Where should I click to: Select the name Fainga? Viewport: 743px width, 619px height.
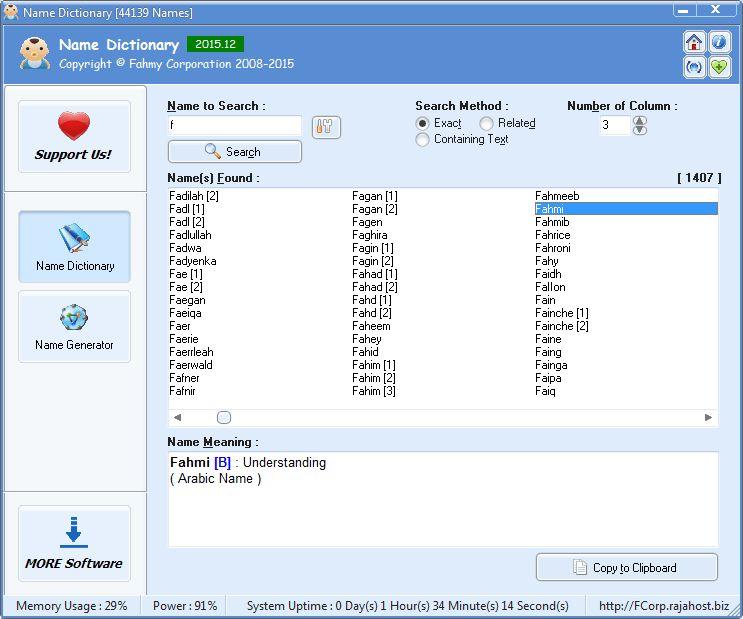click(x=551, y=365)
